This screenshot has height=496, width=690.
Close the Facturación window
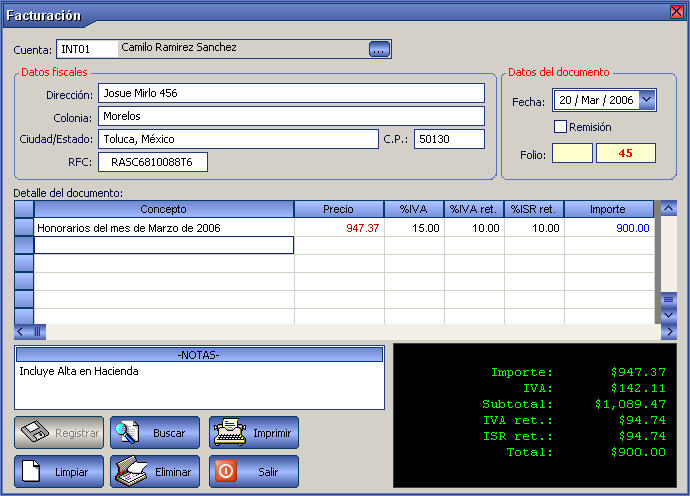coord(676,12)
